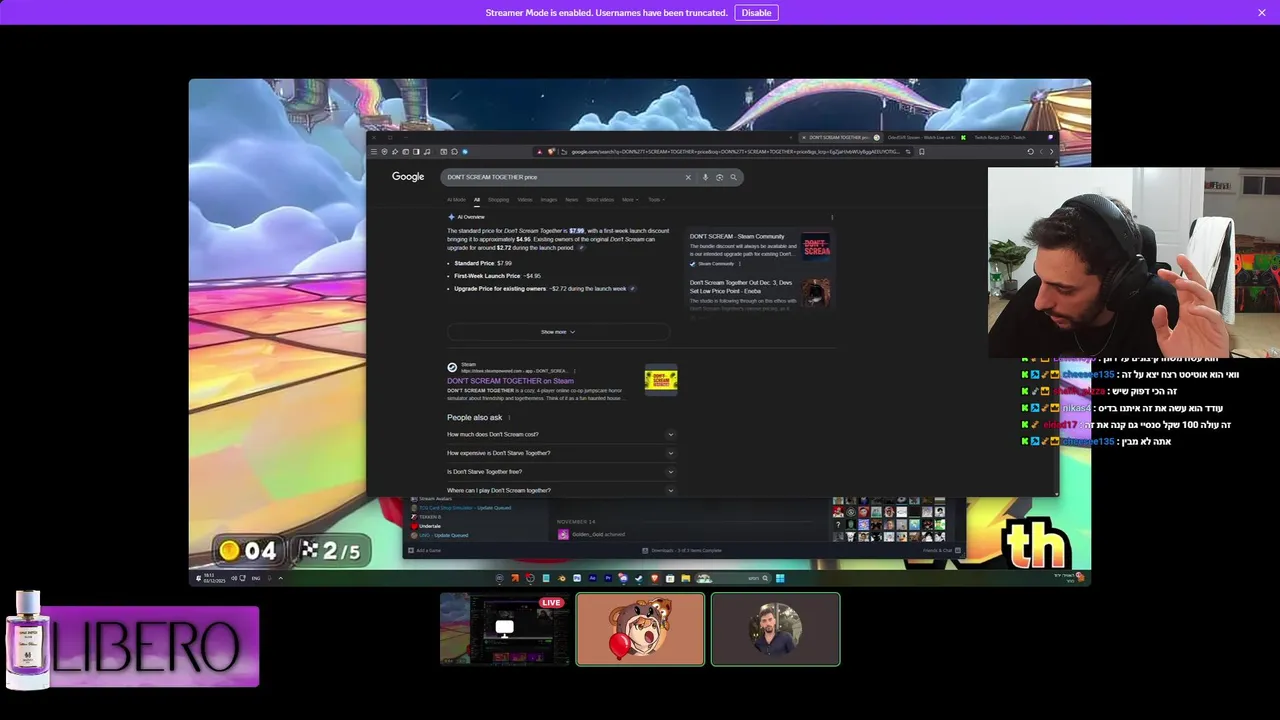The width and height of the screenshot is (1280, 720).
Task: Click 'Add a Game' in Steam window
Action: click(x=424, y=551)
